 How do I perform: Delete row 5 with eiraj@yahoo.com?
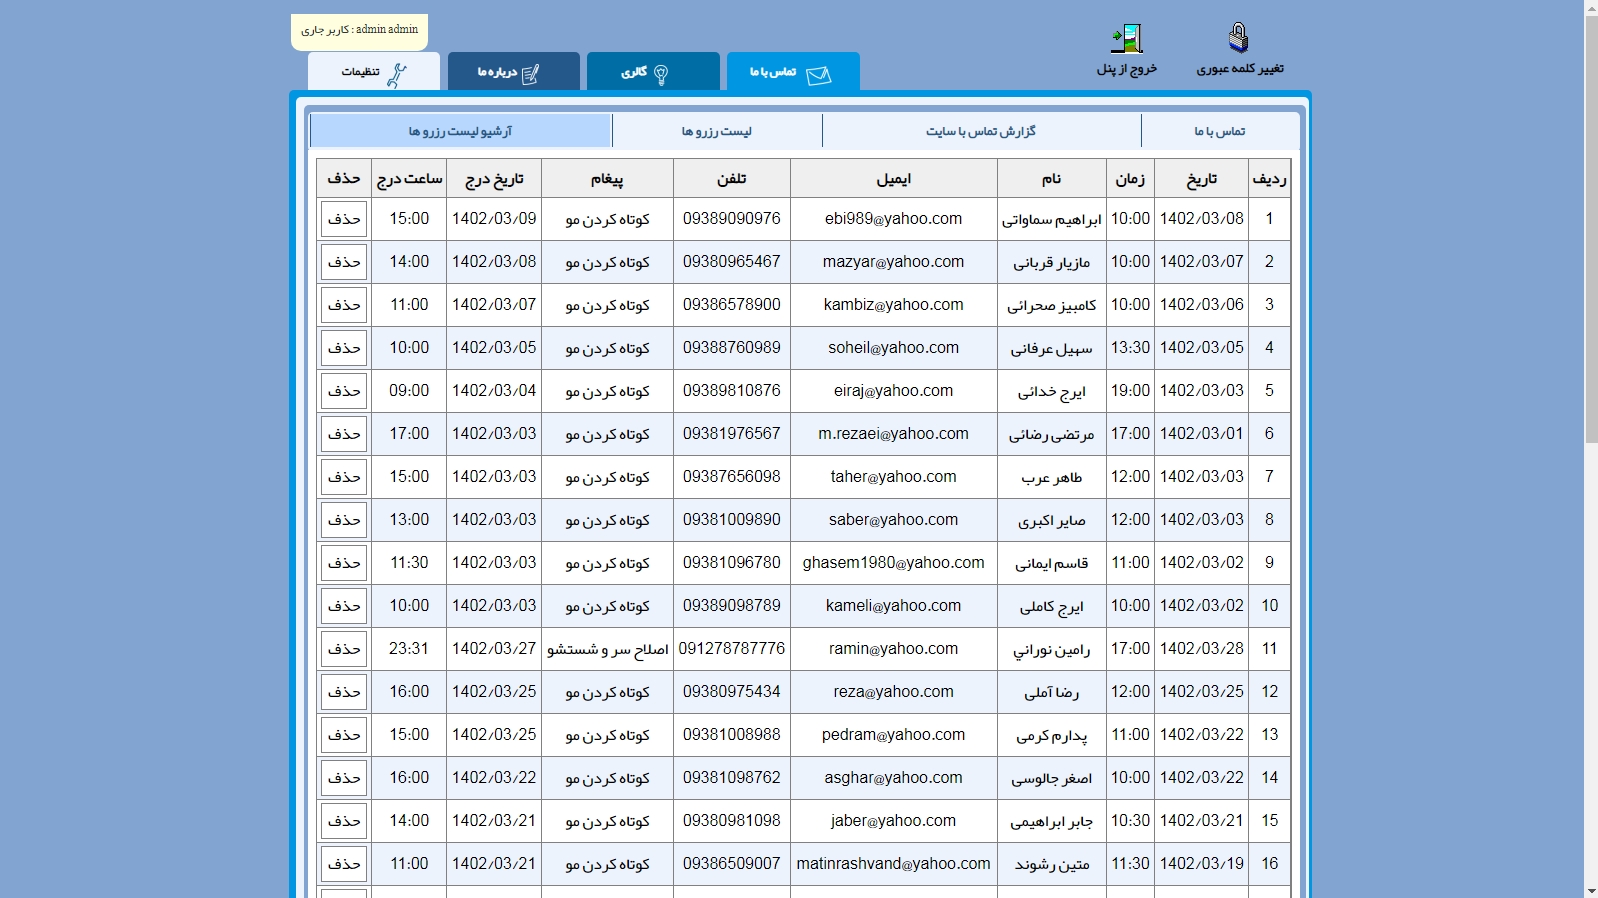pyautogui.click(x=344, y=391)
